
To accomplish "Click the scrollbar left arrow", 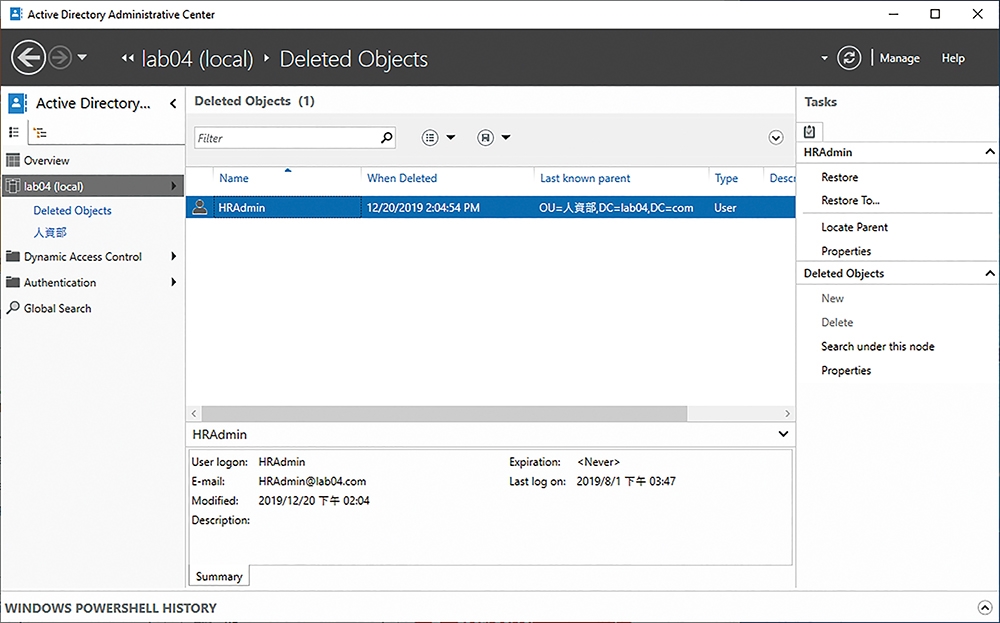I will tap(194, 413).
